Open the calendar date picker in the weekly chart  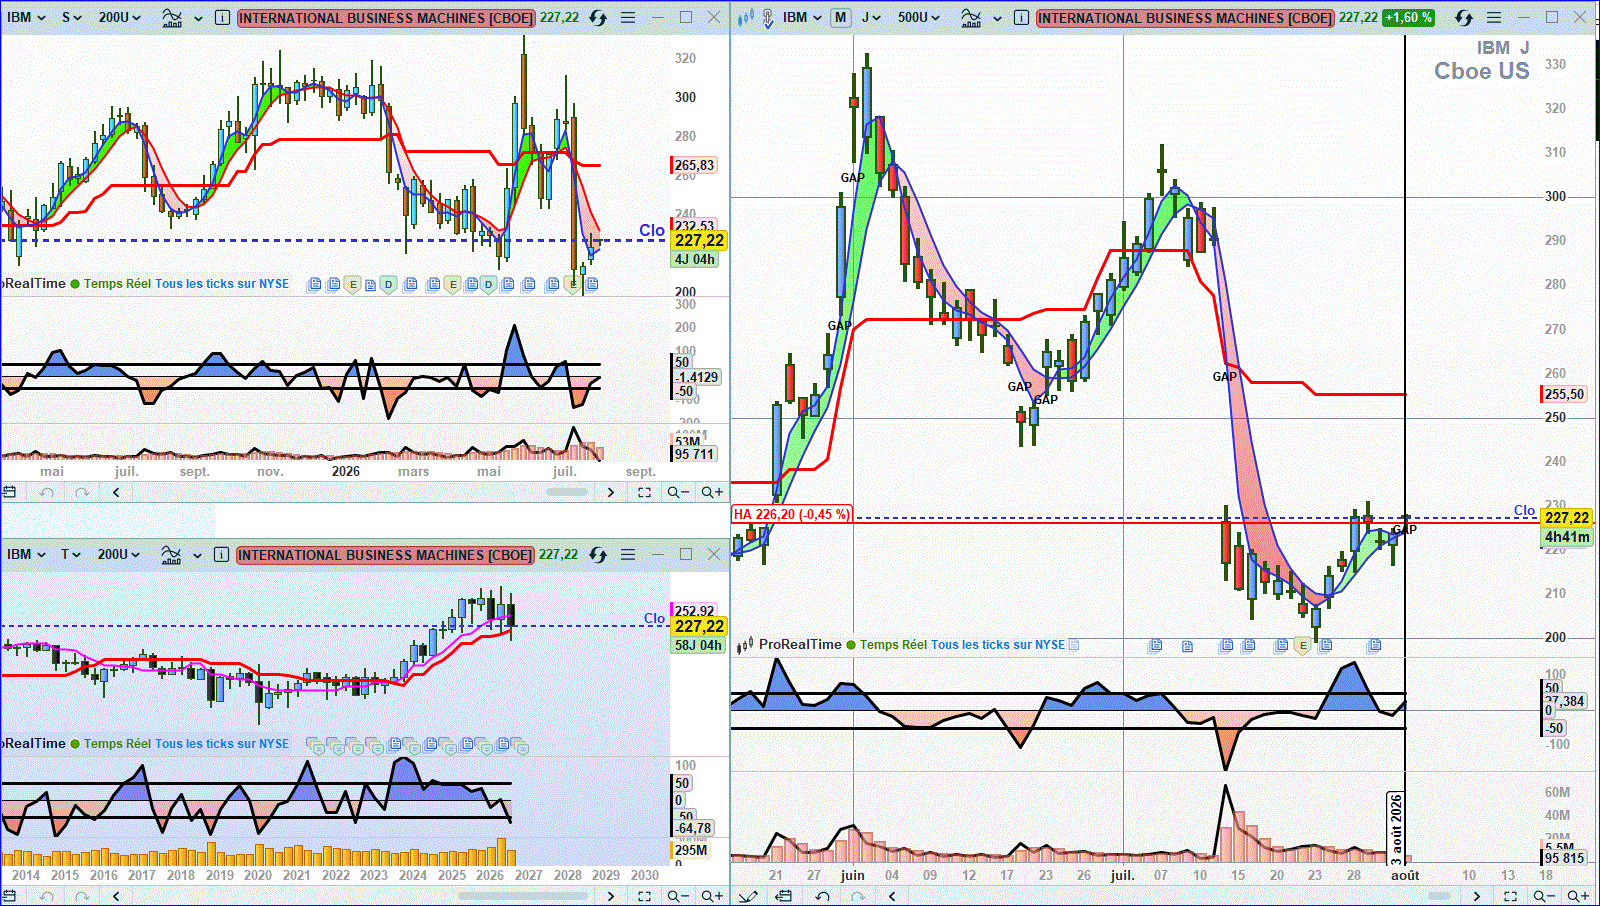10,492
